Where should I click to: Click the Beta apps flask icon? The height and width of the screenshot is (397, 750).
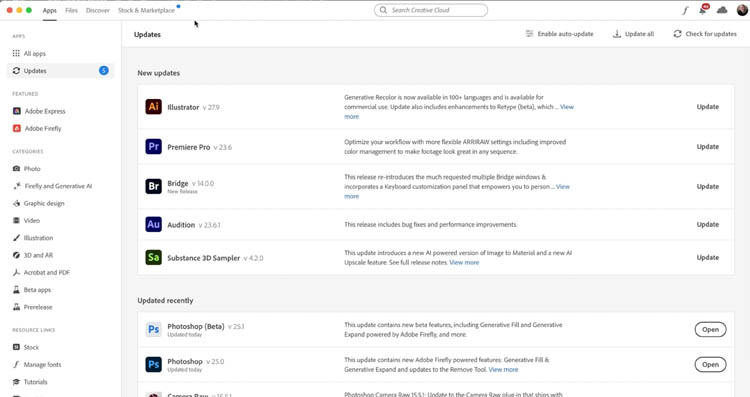(x=16, y=289)
